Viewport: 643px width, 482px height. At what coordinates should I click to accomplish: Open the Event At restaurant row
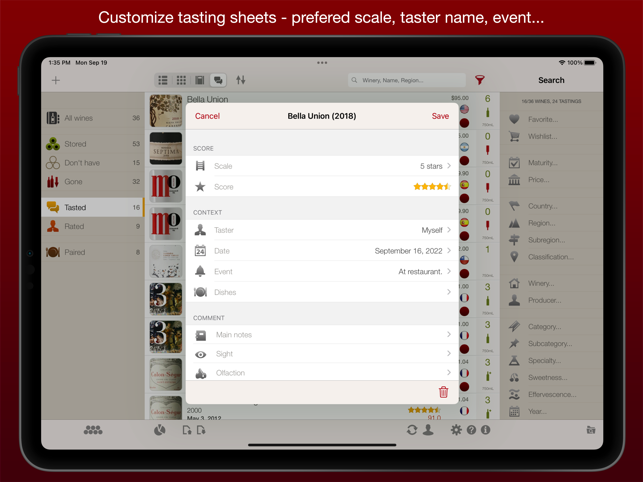pyautogui.click(x=322, y=272)
